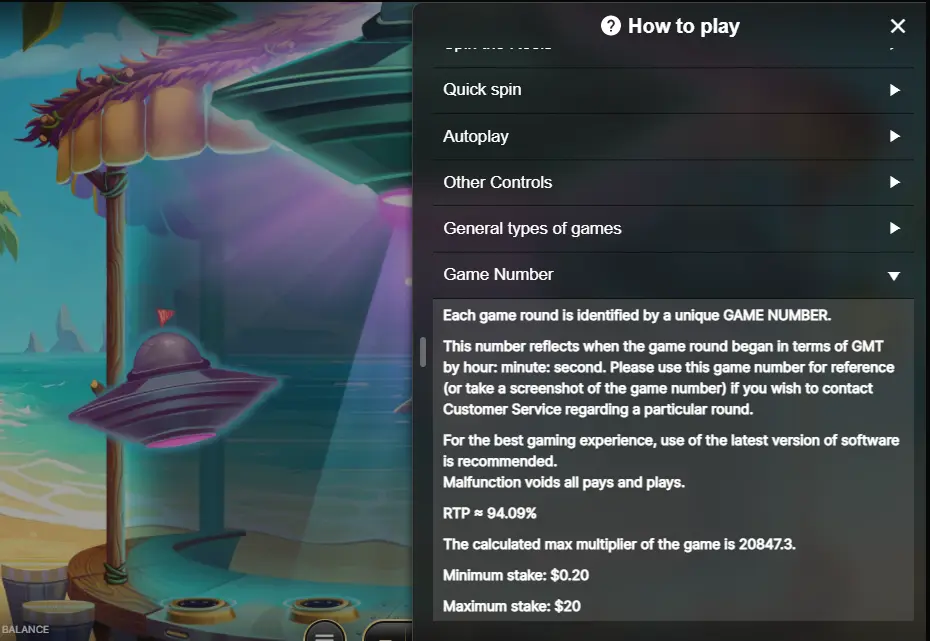Viewport: 930px width, 641px height.
Task: Collapse the Game Number section arrow
Action: coord(894,276)
